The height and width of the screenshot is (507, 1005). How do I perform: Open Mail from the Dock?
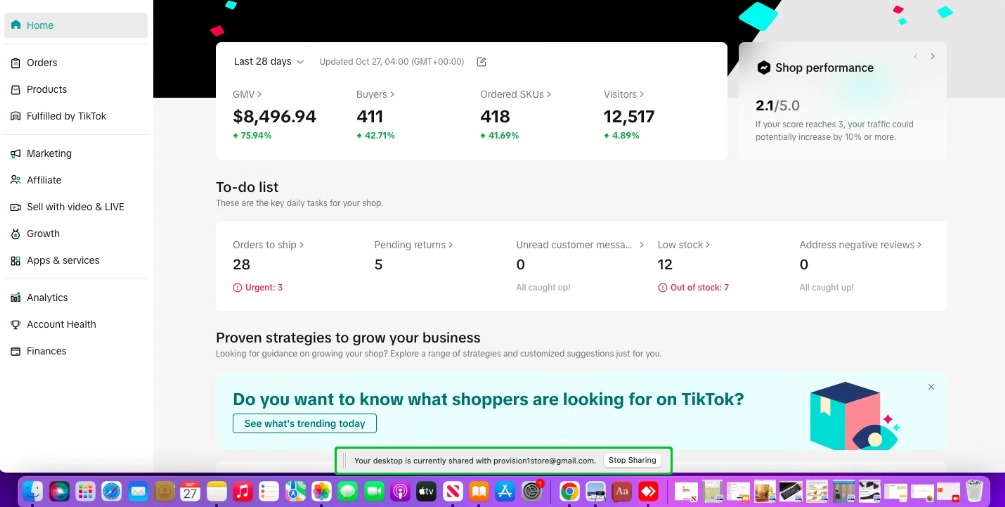coord(138,492)
